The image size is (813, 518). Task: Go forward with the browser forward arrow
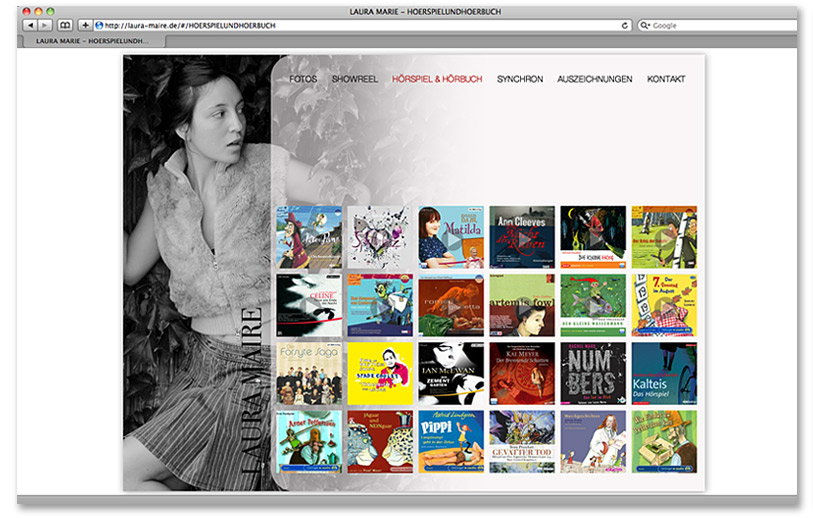45,25
